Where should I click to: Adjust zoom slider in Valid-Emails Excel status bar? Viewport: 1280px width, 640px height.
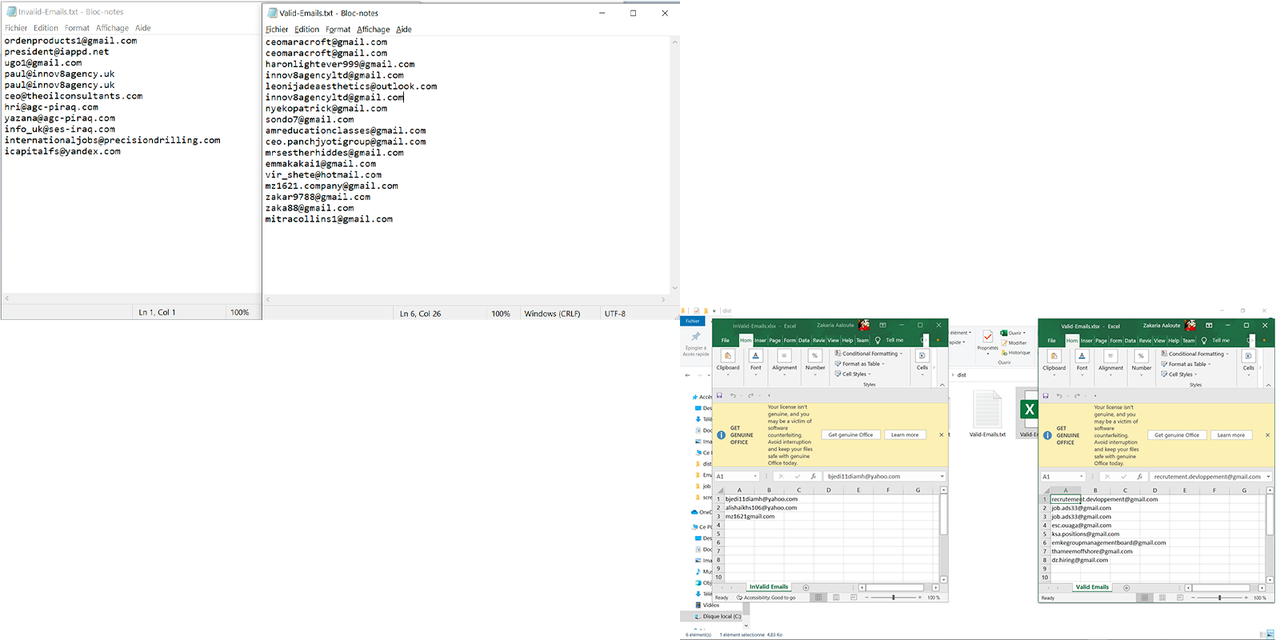pyautogui.click(x=1219, y=598)
